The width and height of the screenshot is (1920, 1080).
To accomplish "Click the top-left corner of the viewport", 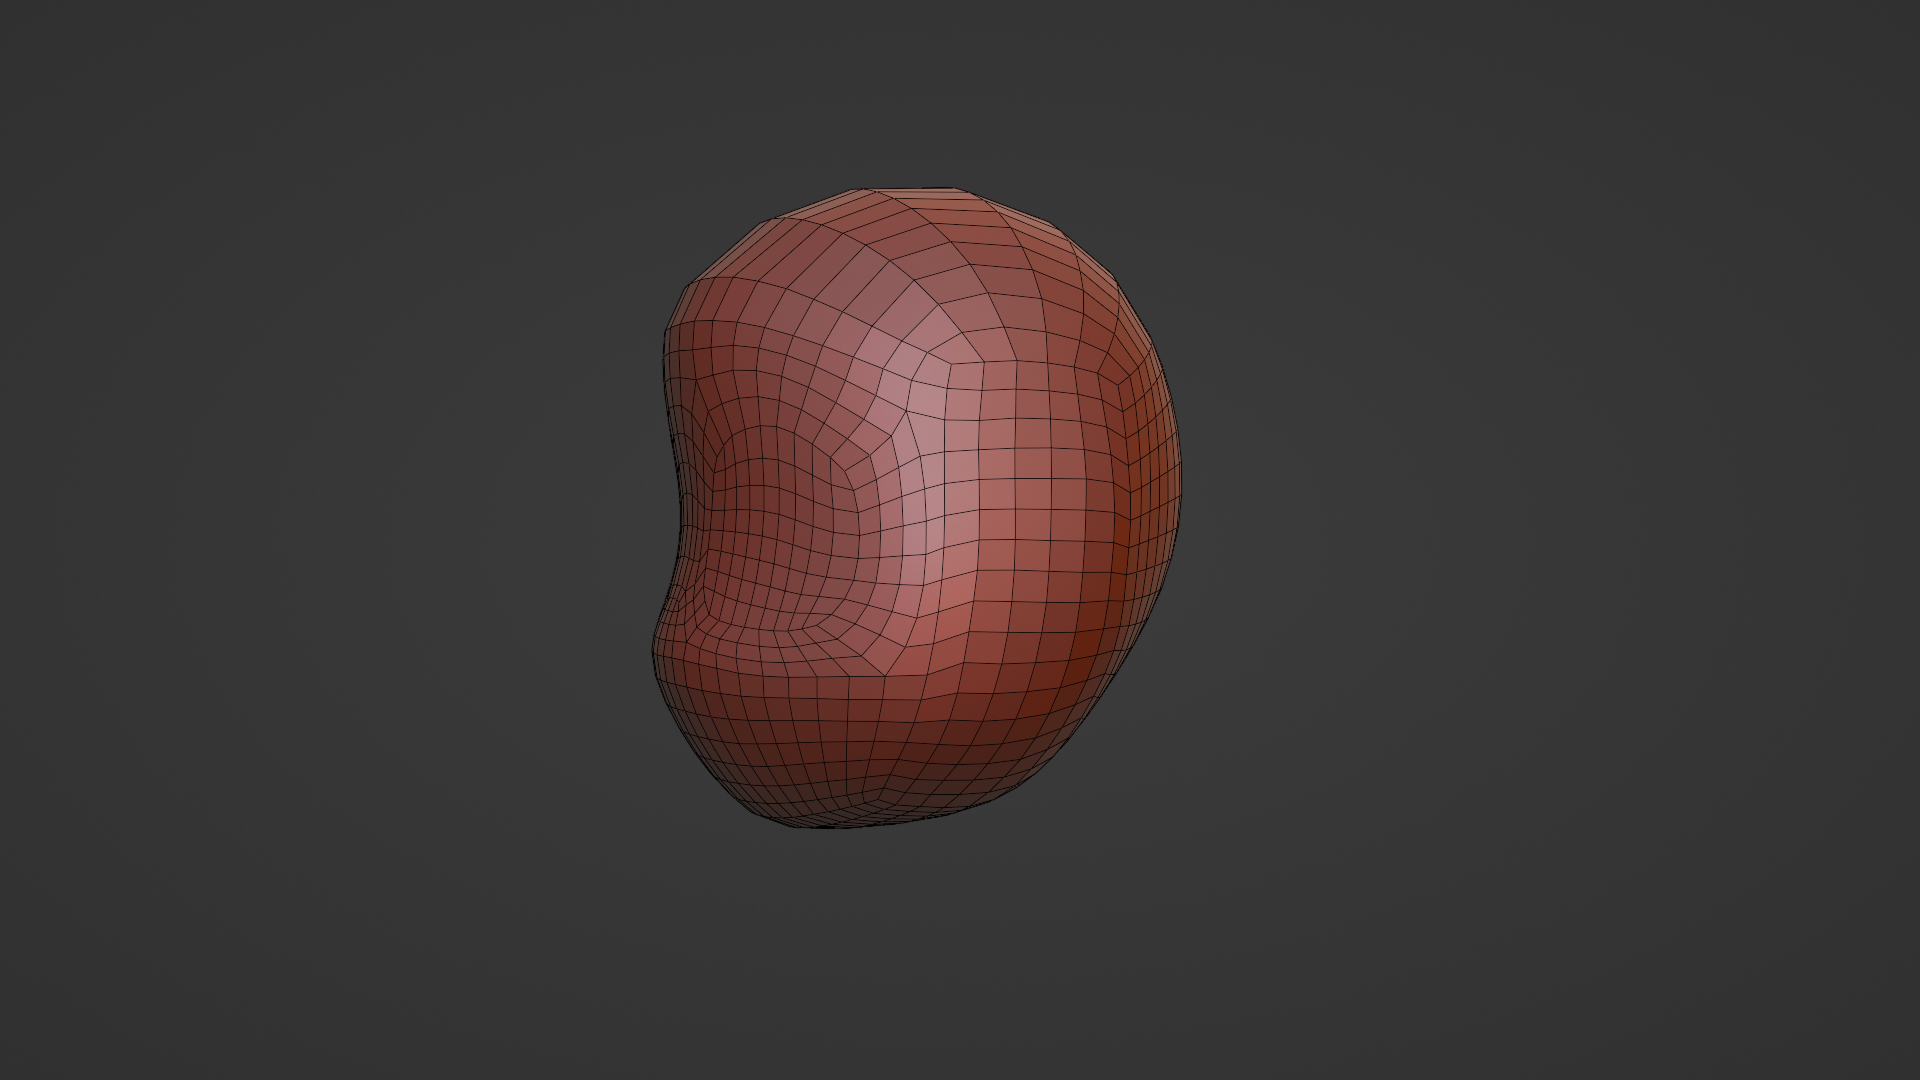I will click(x=4, y=4).
